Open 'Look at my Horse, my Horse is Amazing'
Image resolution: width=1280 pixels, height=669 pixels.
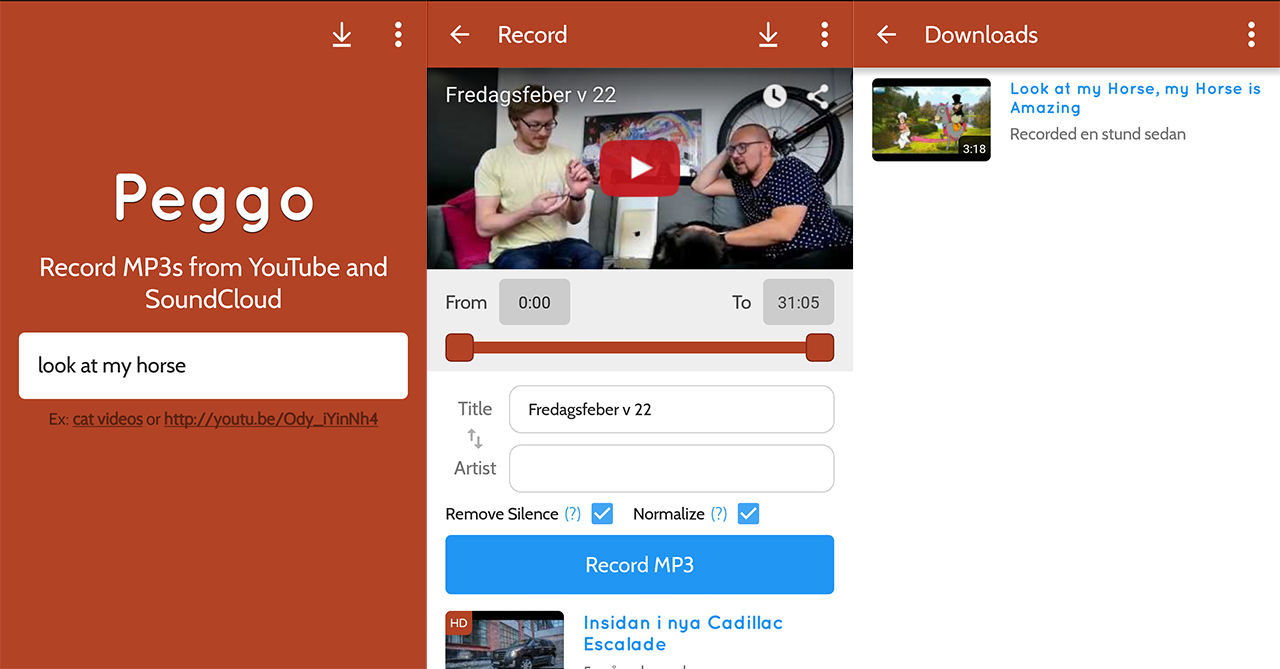[1135, 98]
